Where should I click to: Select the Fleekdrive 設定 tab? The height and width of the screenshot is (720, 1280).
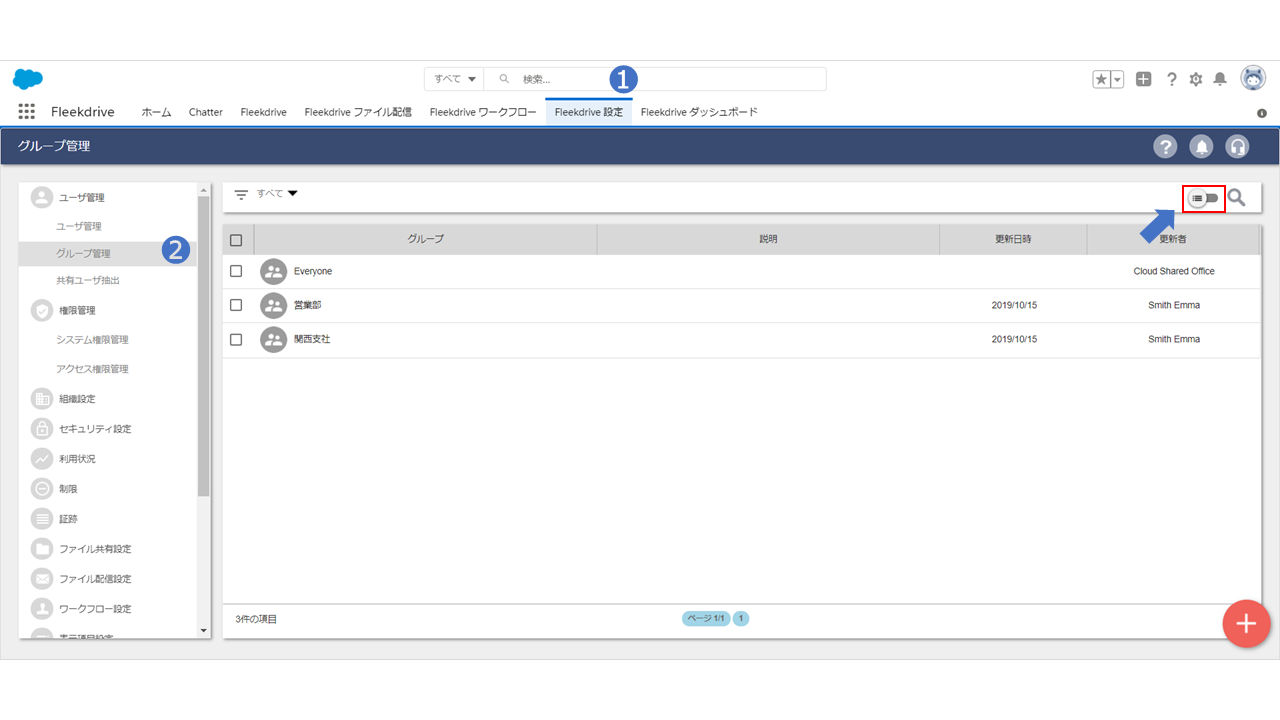tap(588, 112)
